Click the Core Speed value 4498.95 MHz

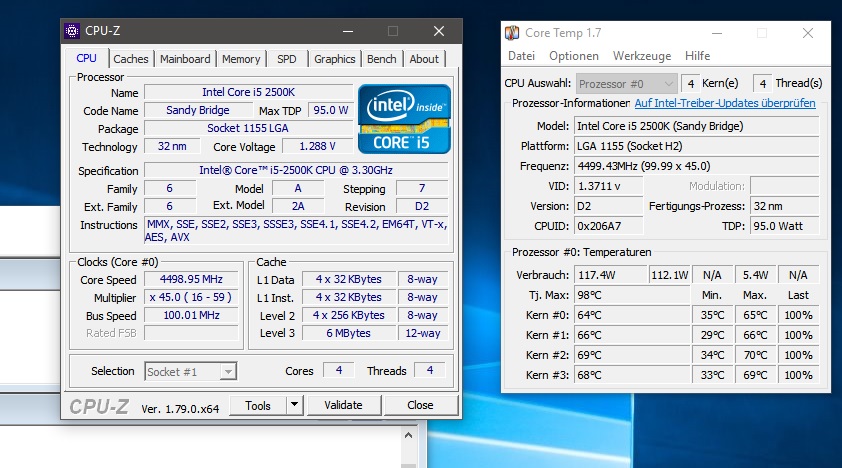[191, 279]
